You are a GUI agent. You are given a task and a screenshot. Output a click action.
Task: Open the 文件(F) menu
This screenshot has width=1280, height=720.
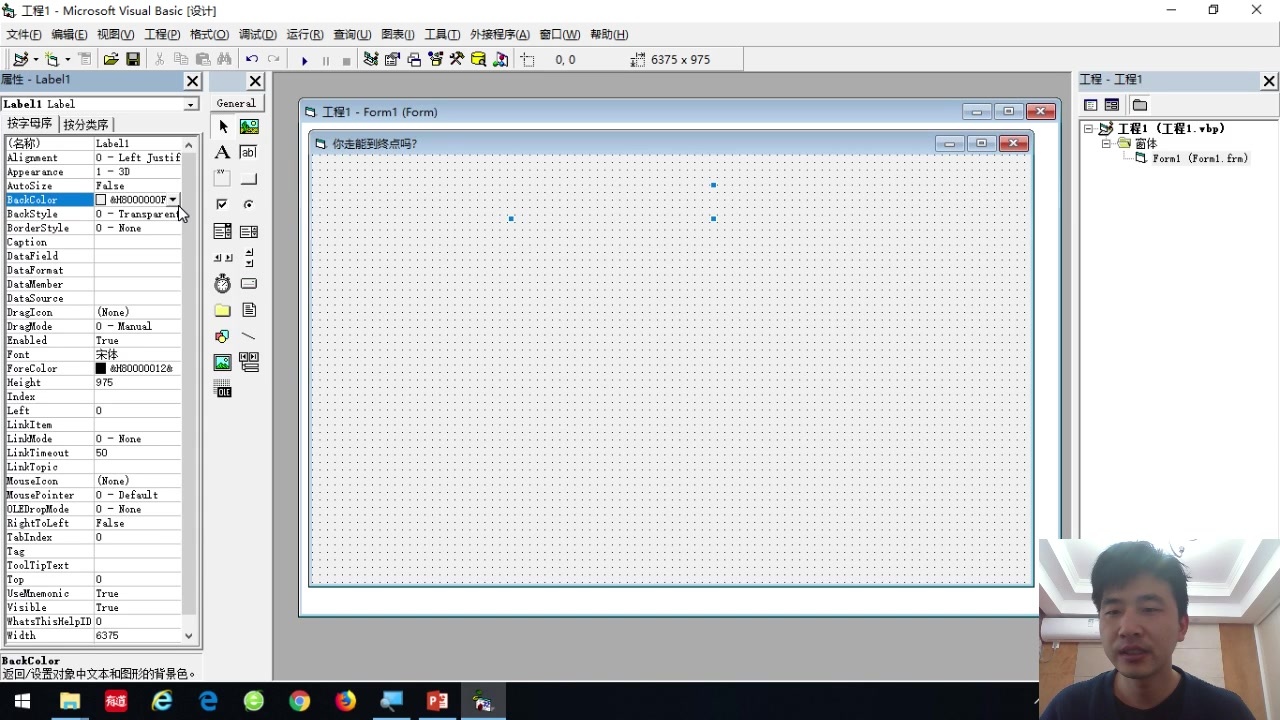click(x=24, y=34)
